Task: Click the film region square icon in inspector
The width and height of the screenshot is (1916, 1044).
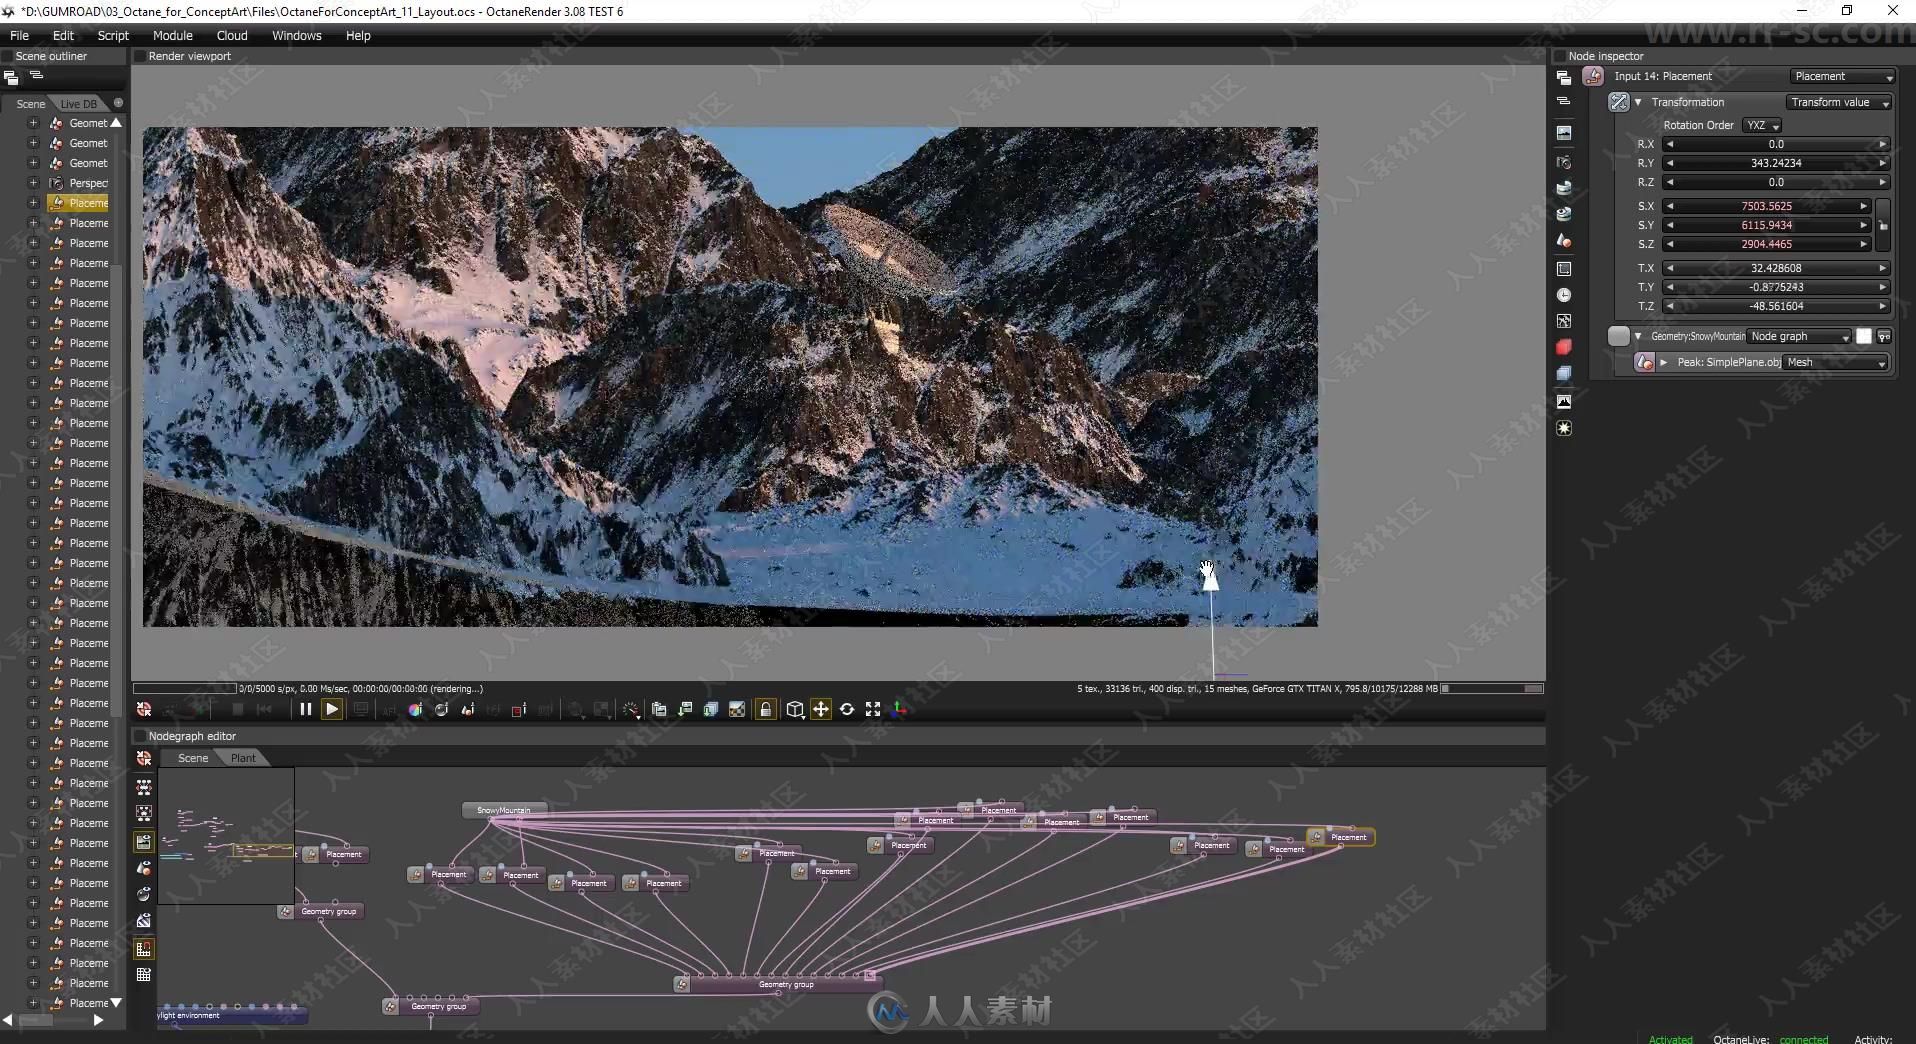Action: click(1564, 268)
